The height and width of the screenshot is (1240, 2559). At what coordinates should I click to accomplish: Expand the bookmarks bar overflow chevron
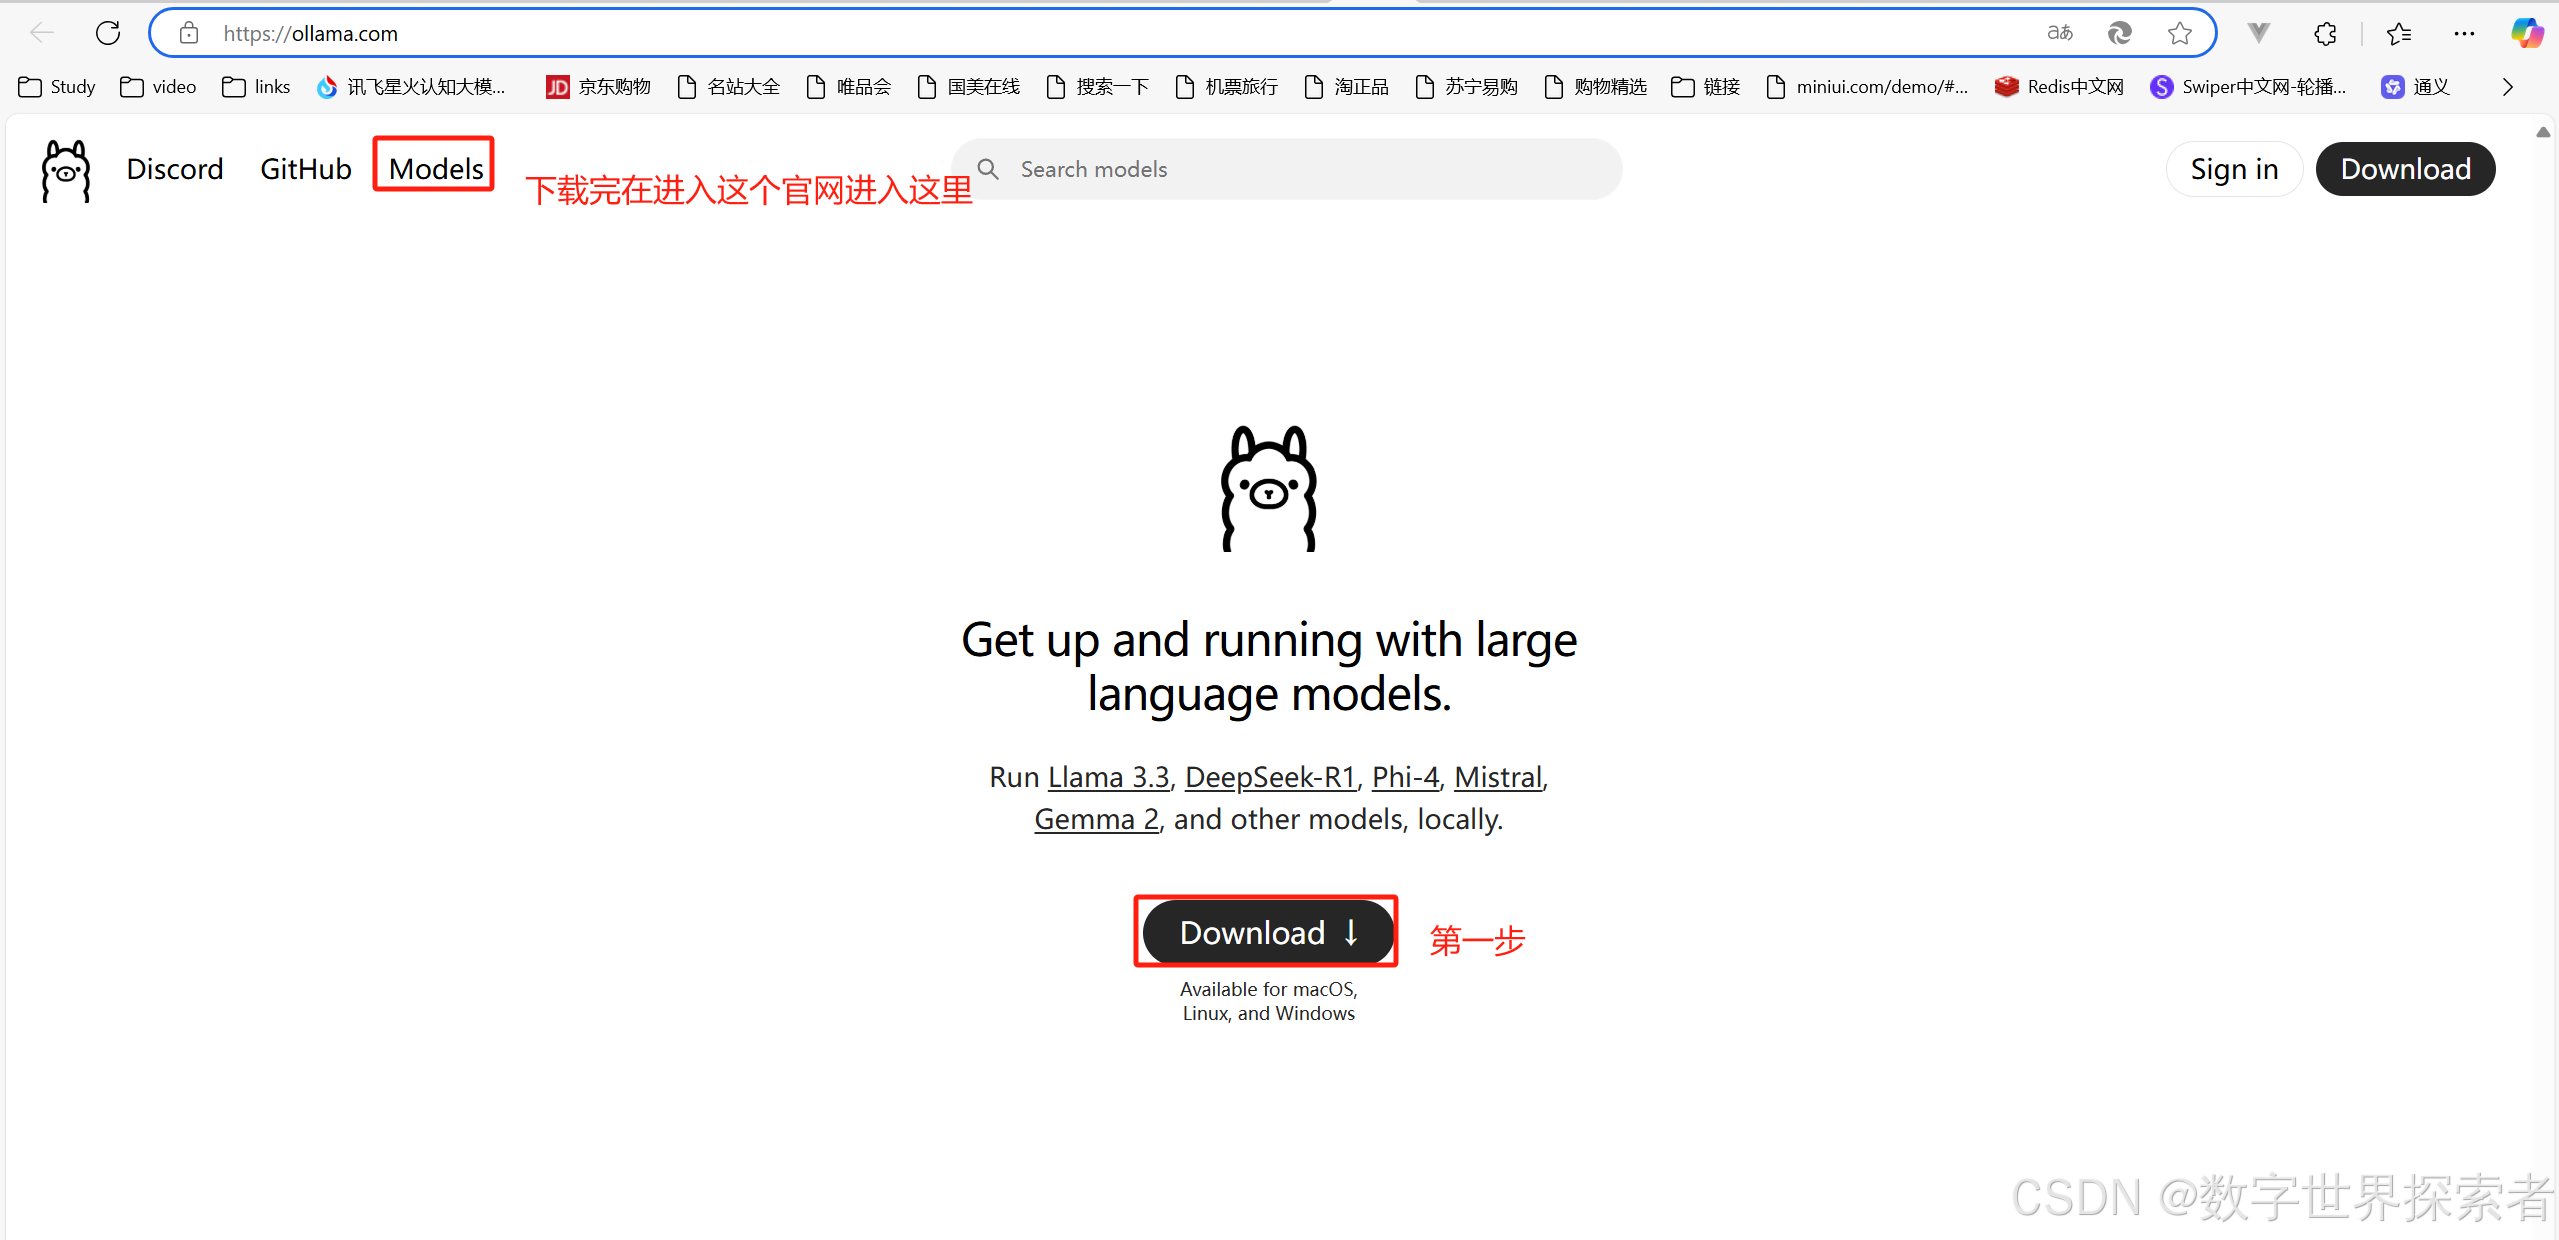(2507, 87)
